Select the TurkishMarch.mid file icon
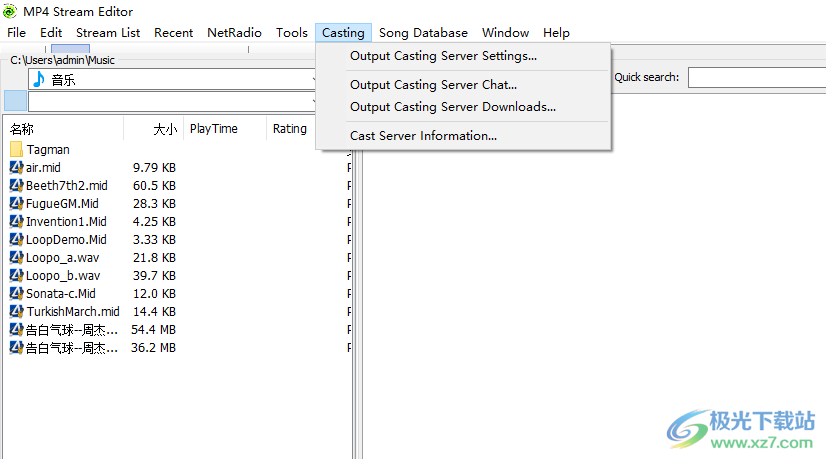 [x=16, y=311]
